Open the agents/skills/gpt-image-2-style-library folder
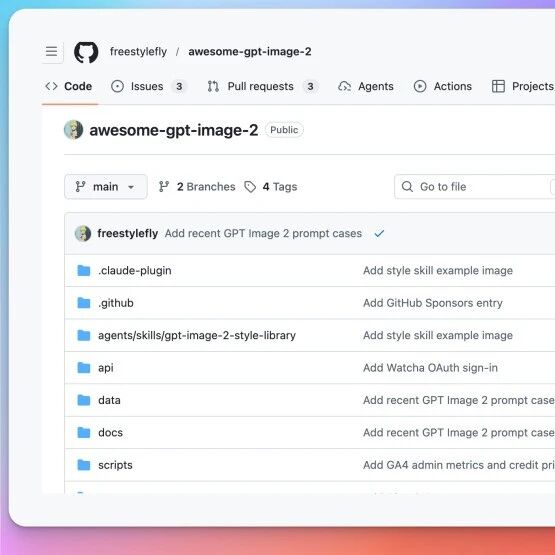 pyautogui.click(x=197, y=335)
